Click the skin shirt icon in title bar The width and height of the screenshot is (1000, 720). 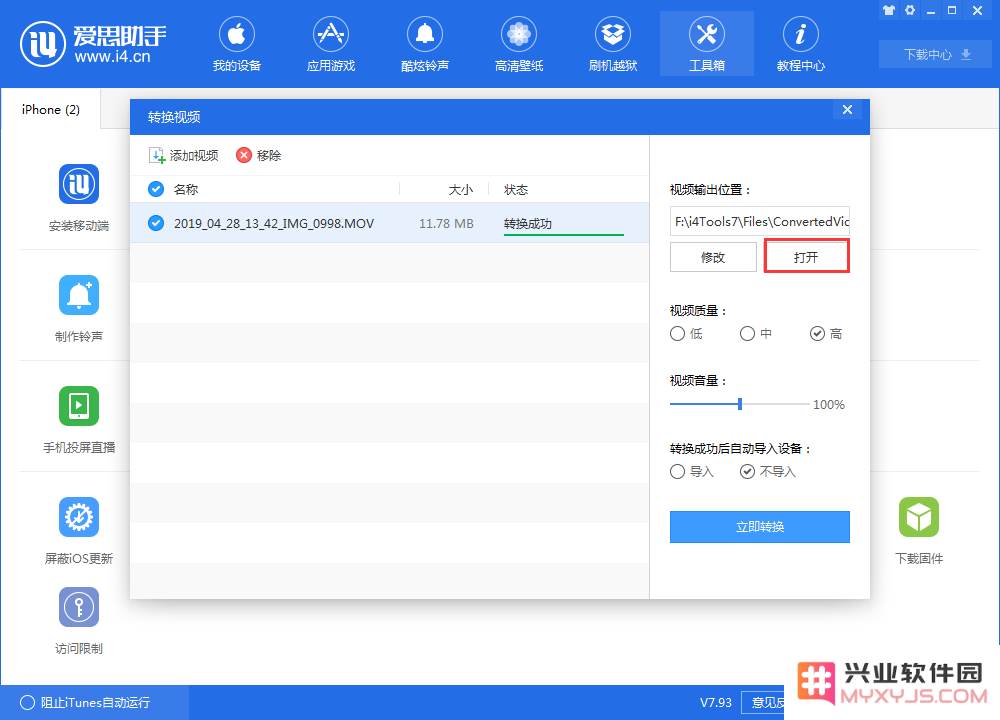point(889,10)
